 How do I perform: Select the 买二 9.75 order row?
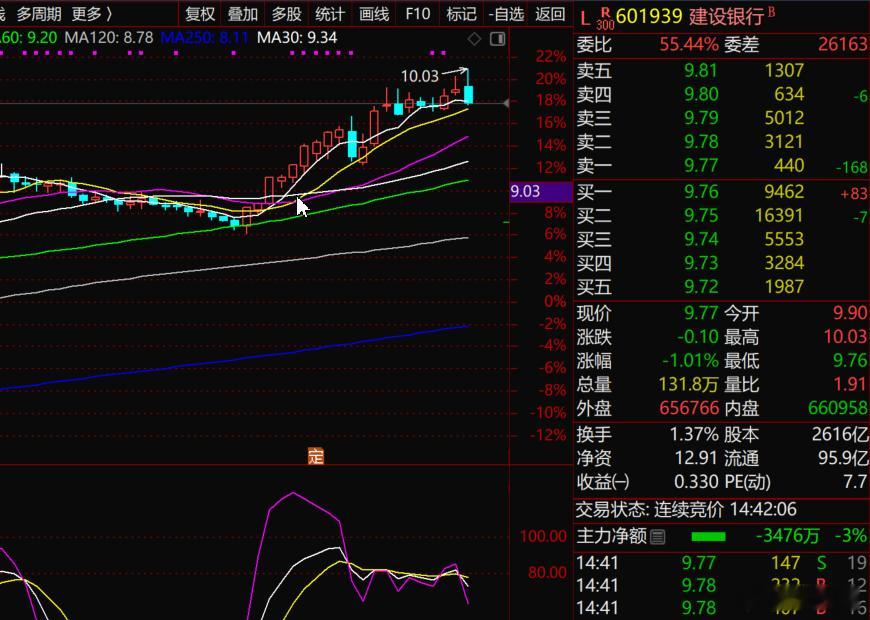pos(721,216)
